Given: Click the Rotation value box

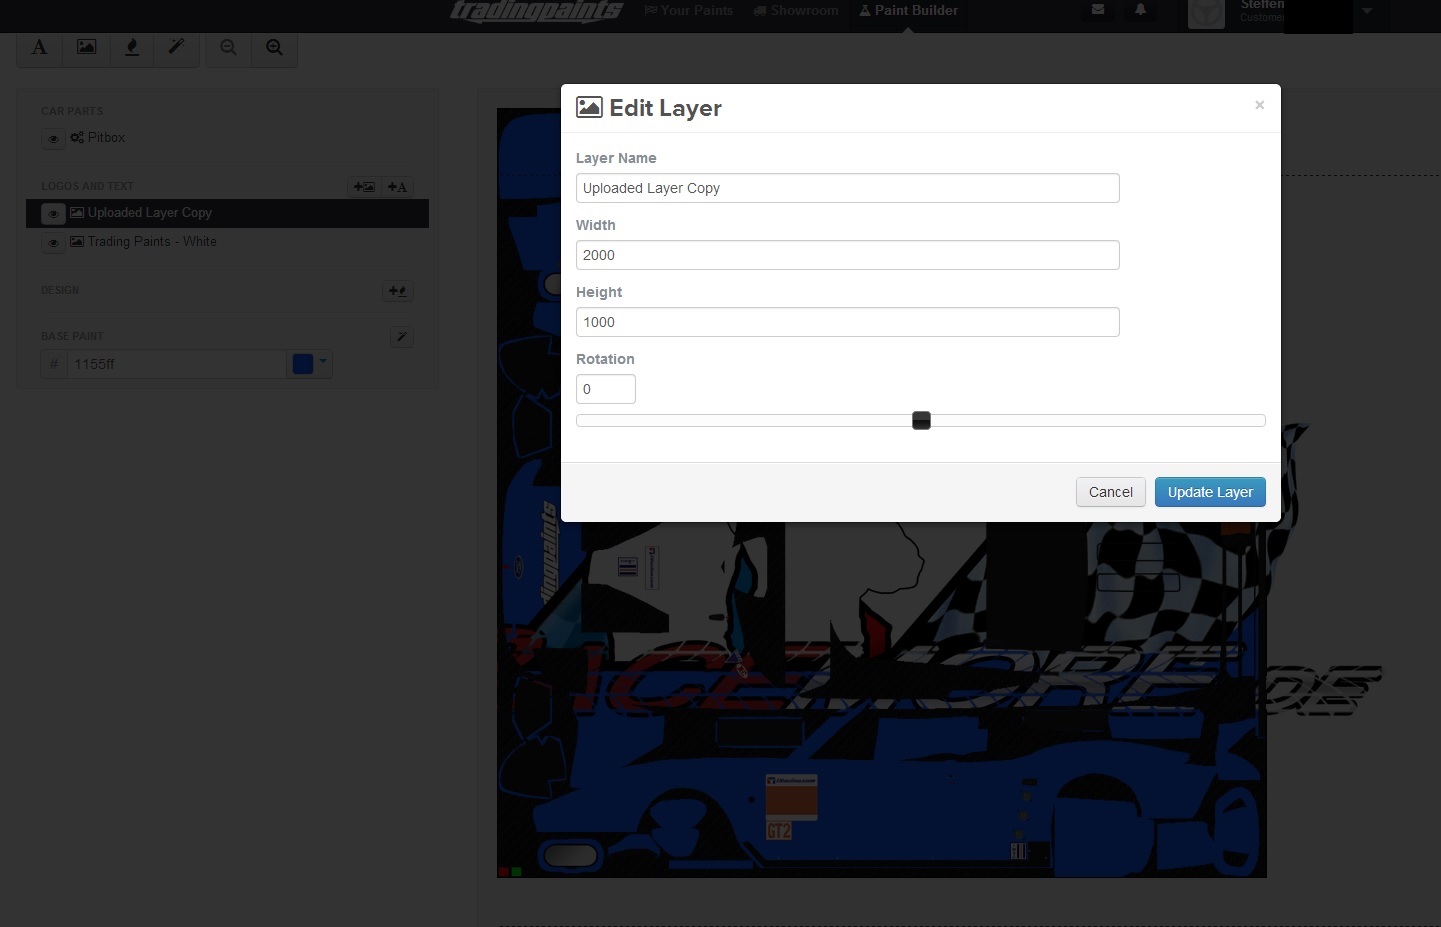Looking at the screenshot, I should click(x=605, y=389).
